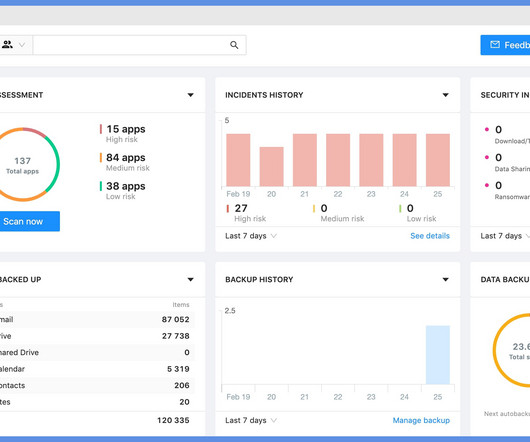This screenshot has height=442, width=530.
Task: Click the 137 Total apps donut chart
Action: pyautogui.click(x=23, y=165)
